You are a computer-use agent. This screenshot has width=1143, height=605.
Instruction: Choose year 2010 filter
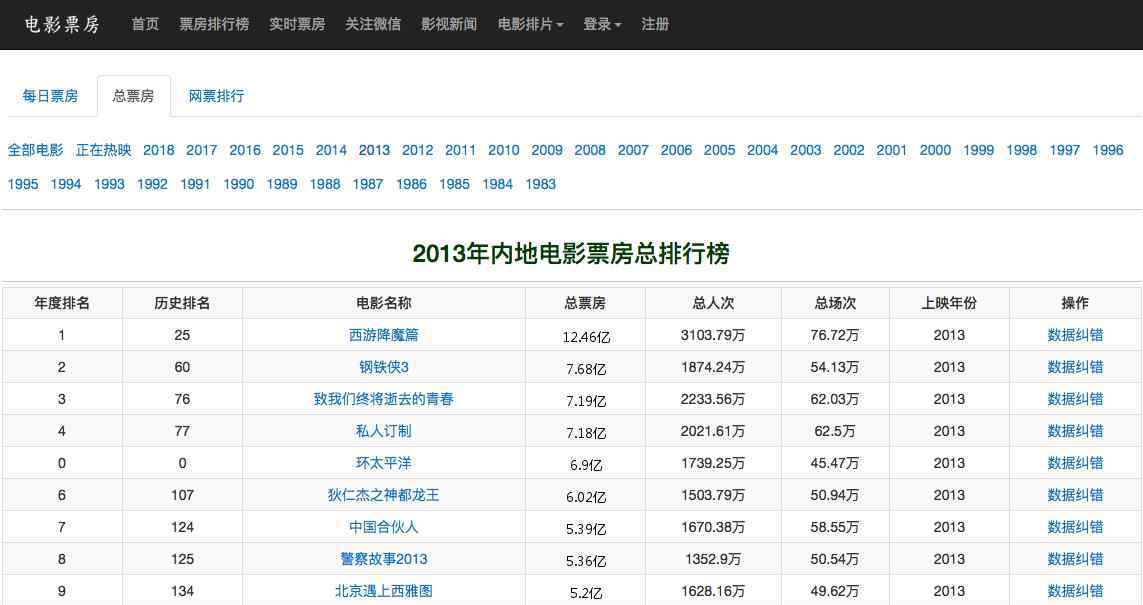point(504,150)
